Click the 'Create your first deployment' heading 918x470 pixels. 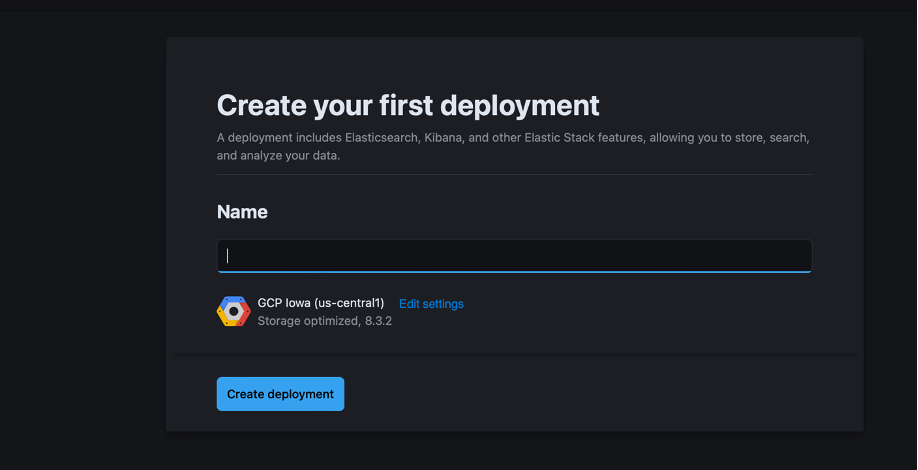pyautogui.click(x=408, y=105)
